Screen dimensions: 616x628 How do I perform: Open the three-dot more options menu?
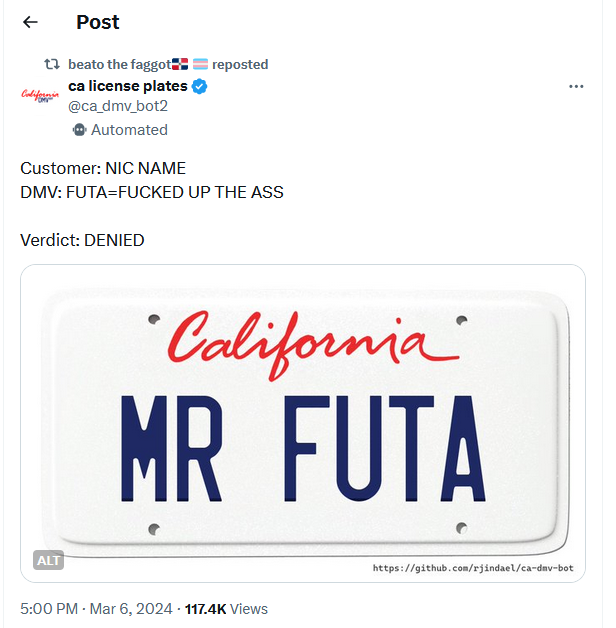coord(576,87)
